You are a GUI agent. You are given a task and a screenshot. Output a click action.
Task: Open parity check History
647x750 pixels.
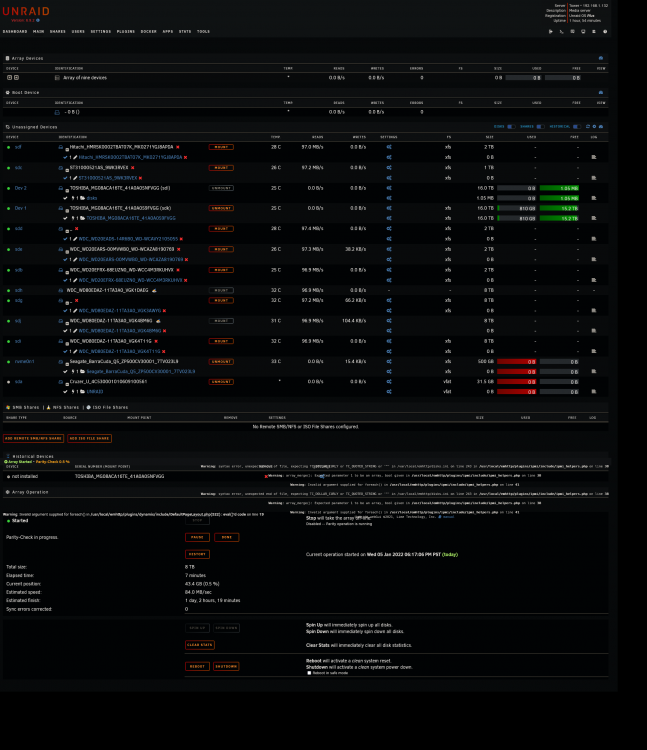click(197, 554)
